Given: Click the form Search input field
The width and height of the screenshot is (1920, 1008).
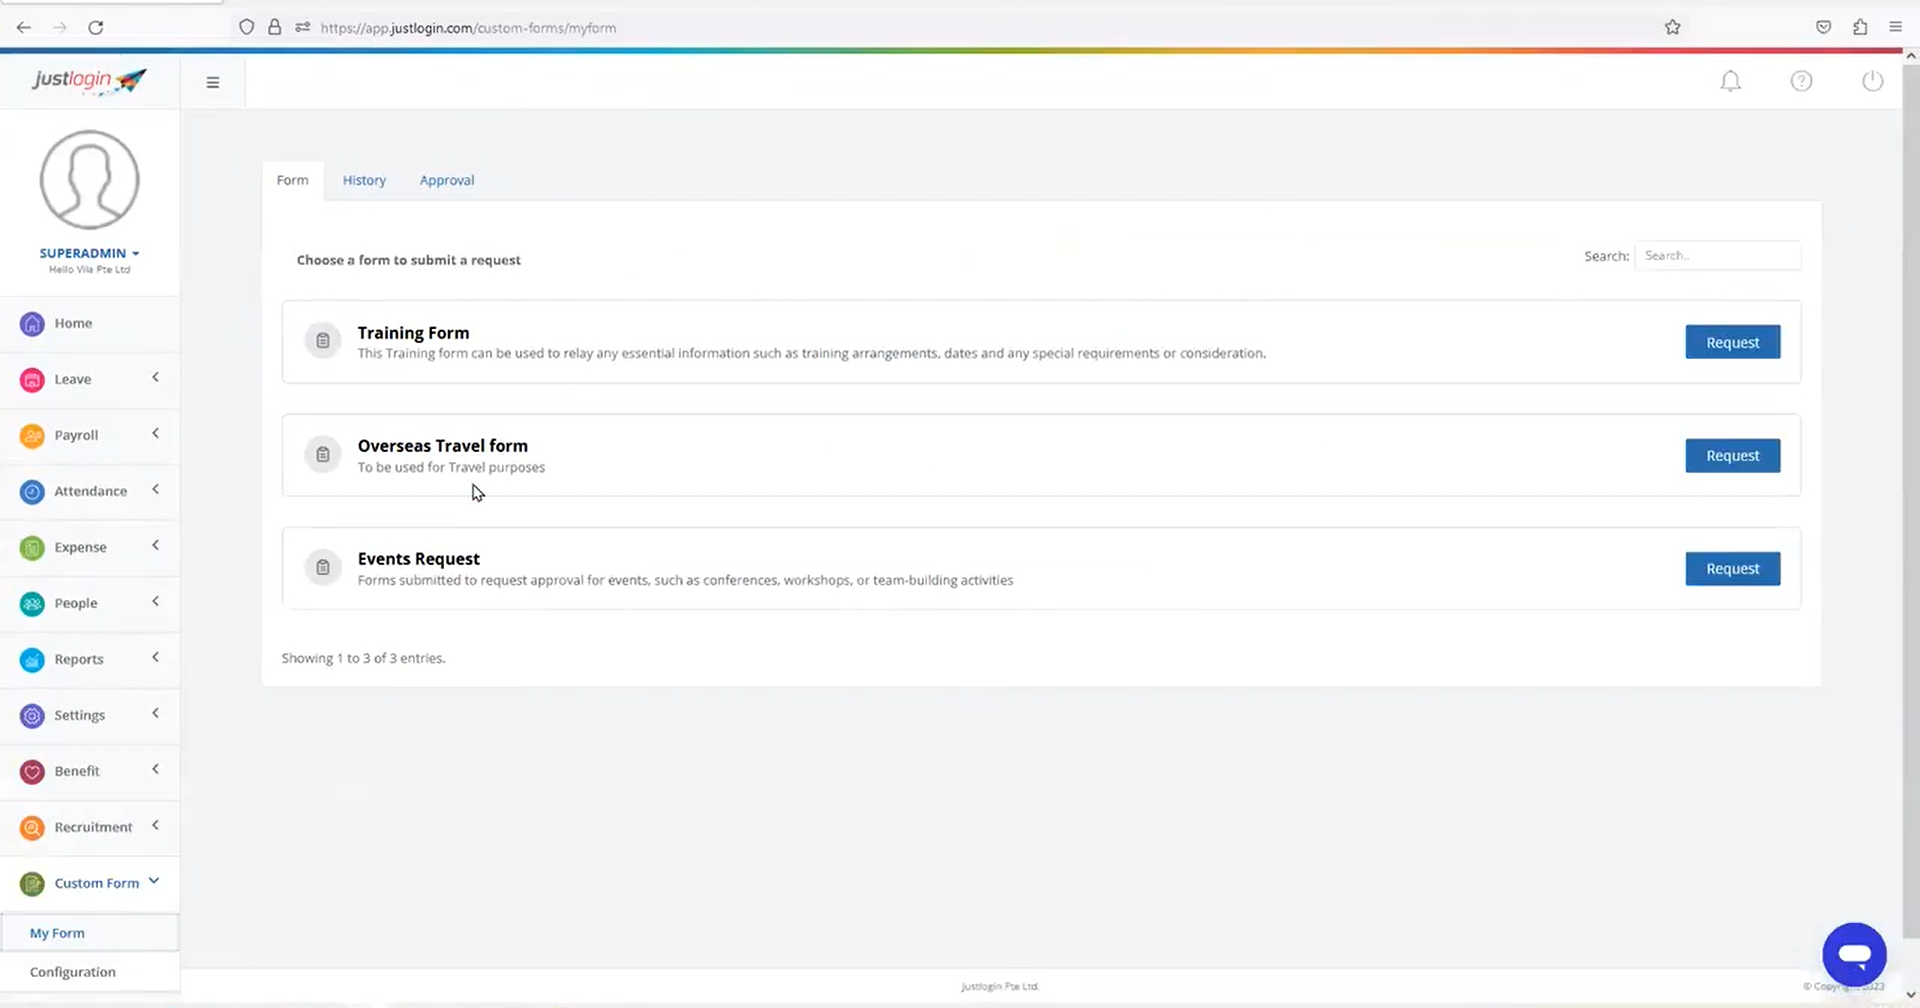Looking at the screenshot, I should coord(1717,256).
